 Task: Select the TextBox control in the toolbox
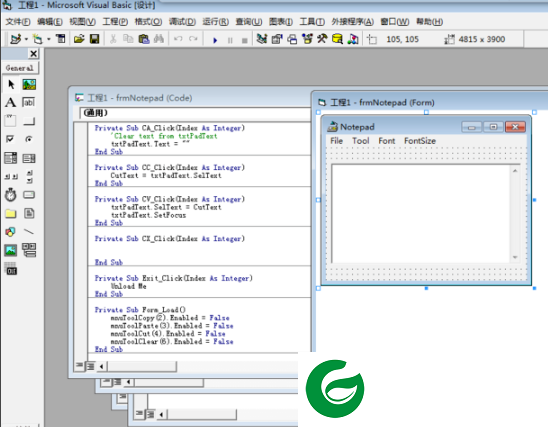click(29, 102)
